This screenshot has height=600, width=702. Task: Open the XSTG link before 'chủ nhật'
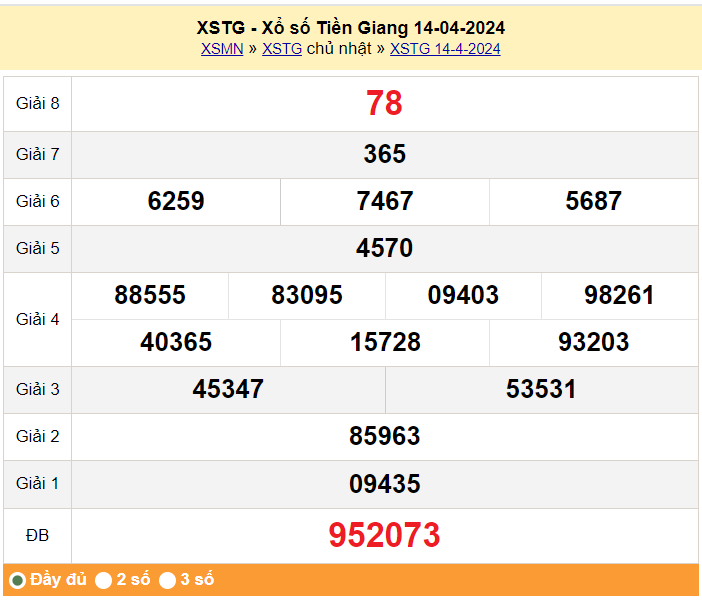pos(282,48)
